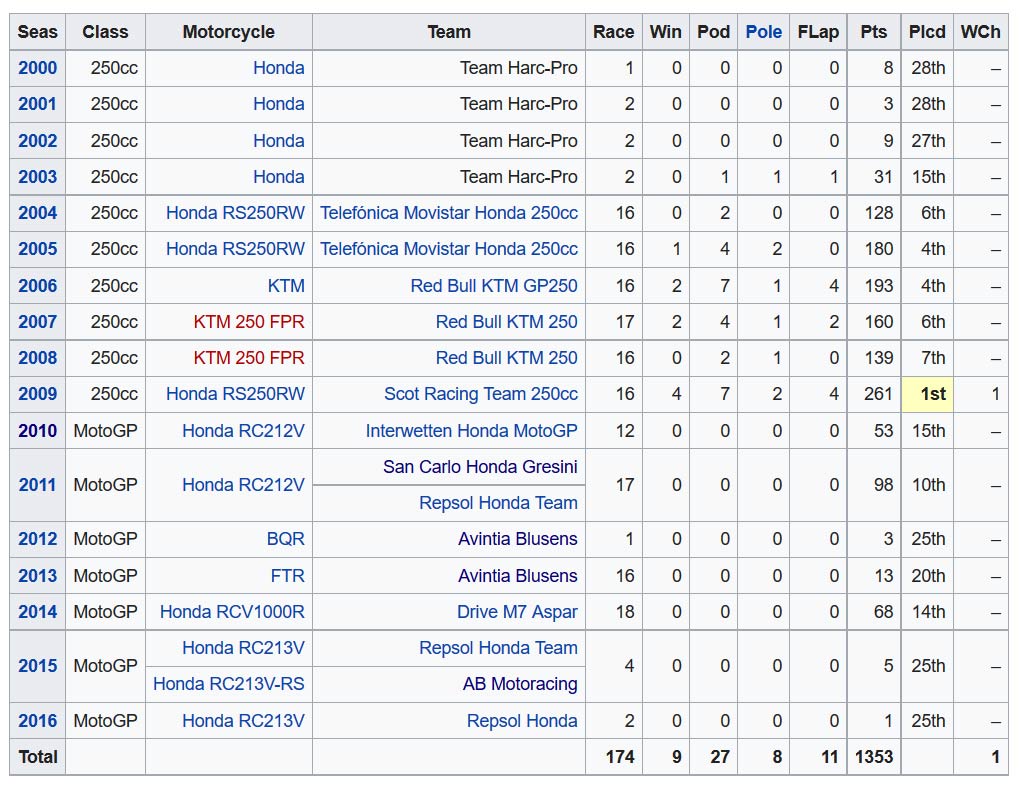This screenshot has width=1020, height=786.
Task: Select the 1353 total points cell
Action: [874, 757]
